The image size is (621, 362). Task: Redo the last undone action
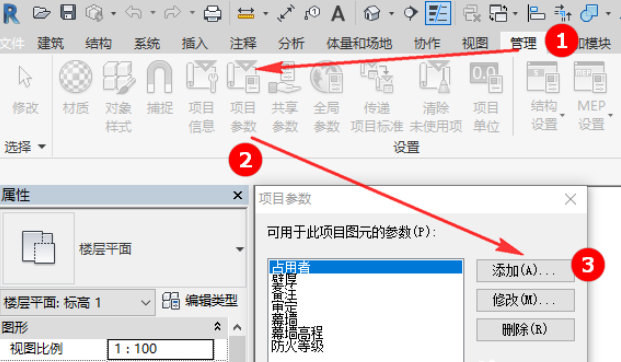(172, 13)
